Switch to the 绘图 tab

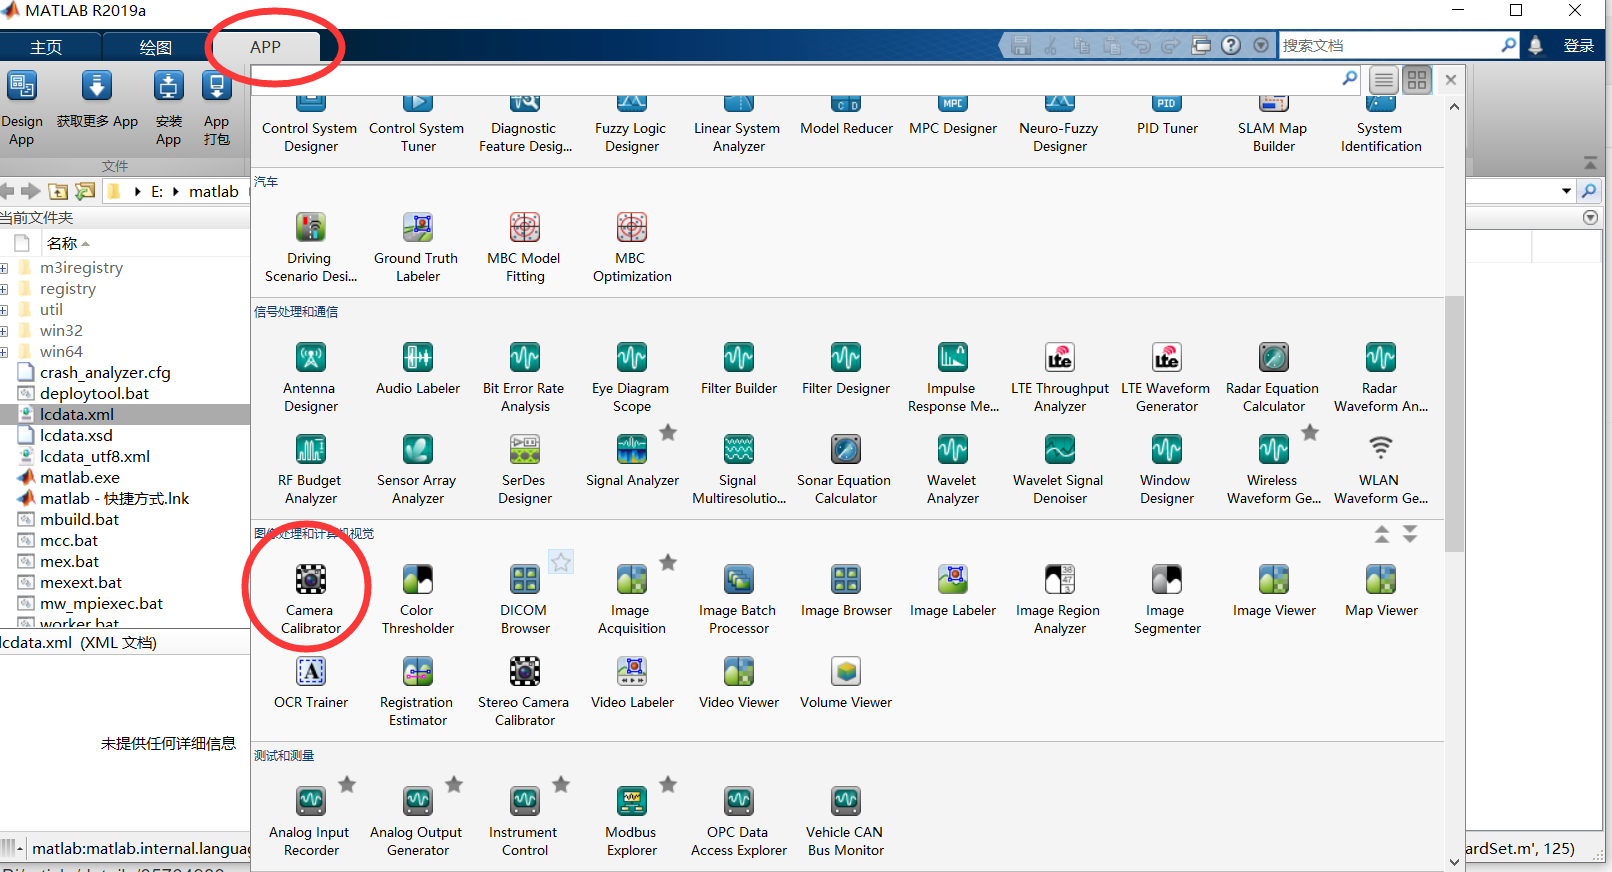(x=156, y=47)
